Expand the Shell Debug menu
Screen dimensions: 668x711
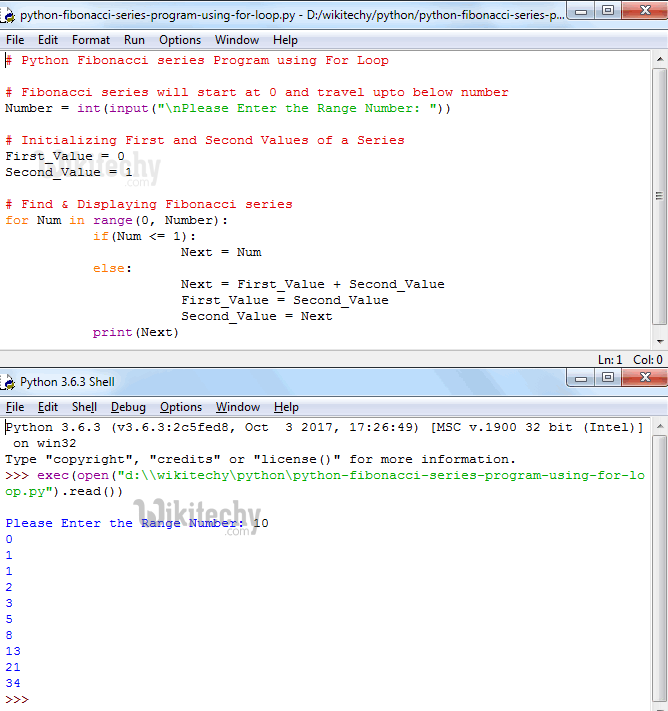coord(128,407)
